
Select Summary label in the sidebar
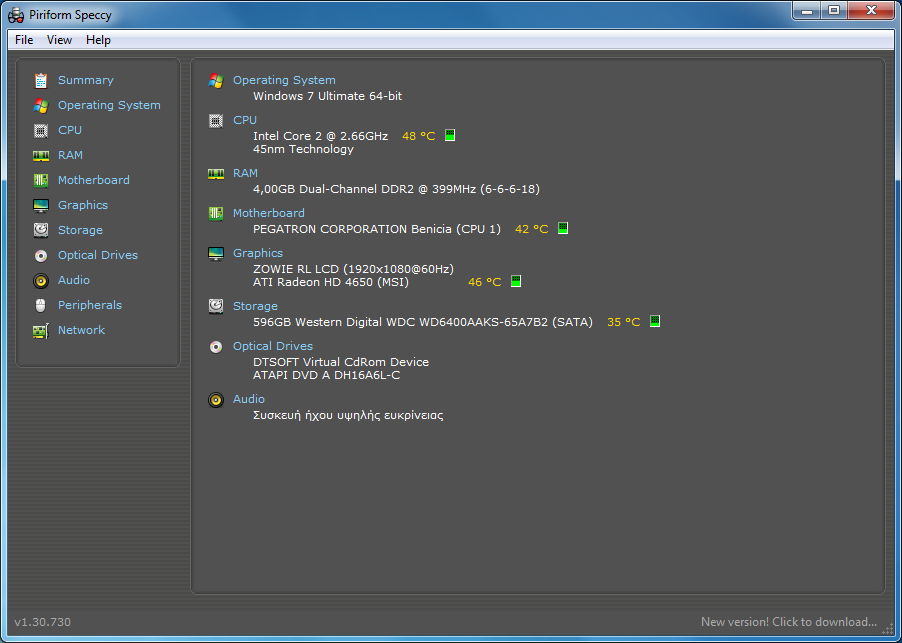(86, 80)
